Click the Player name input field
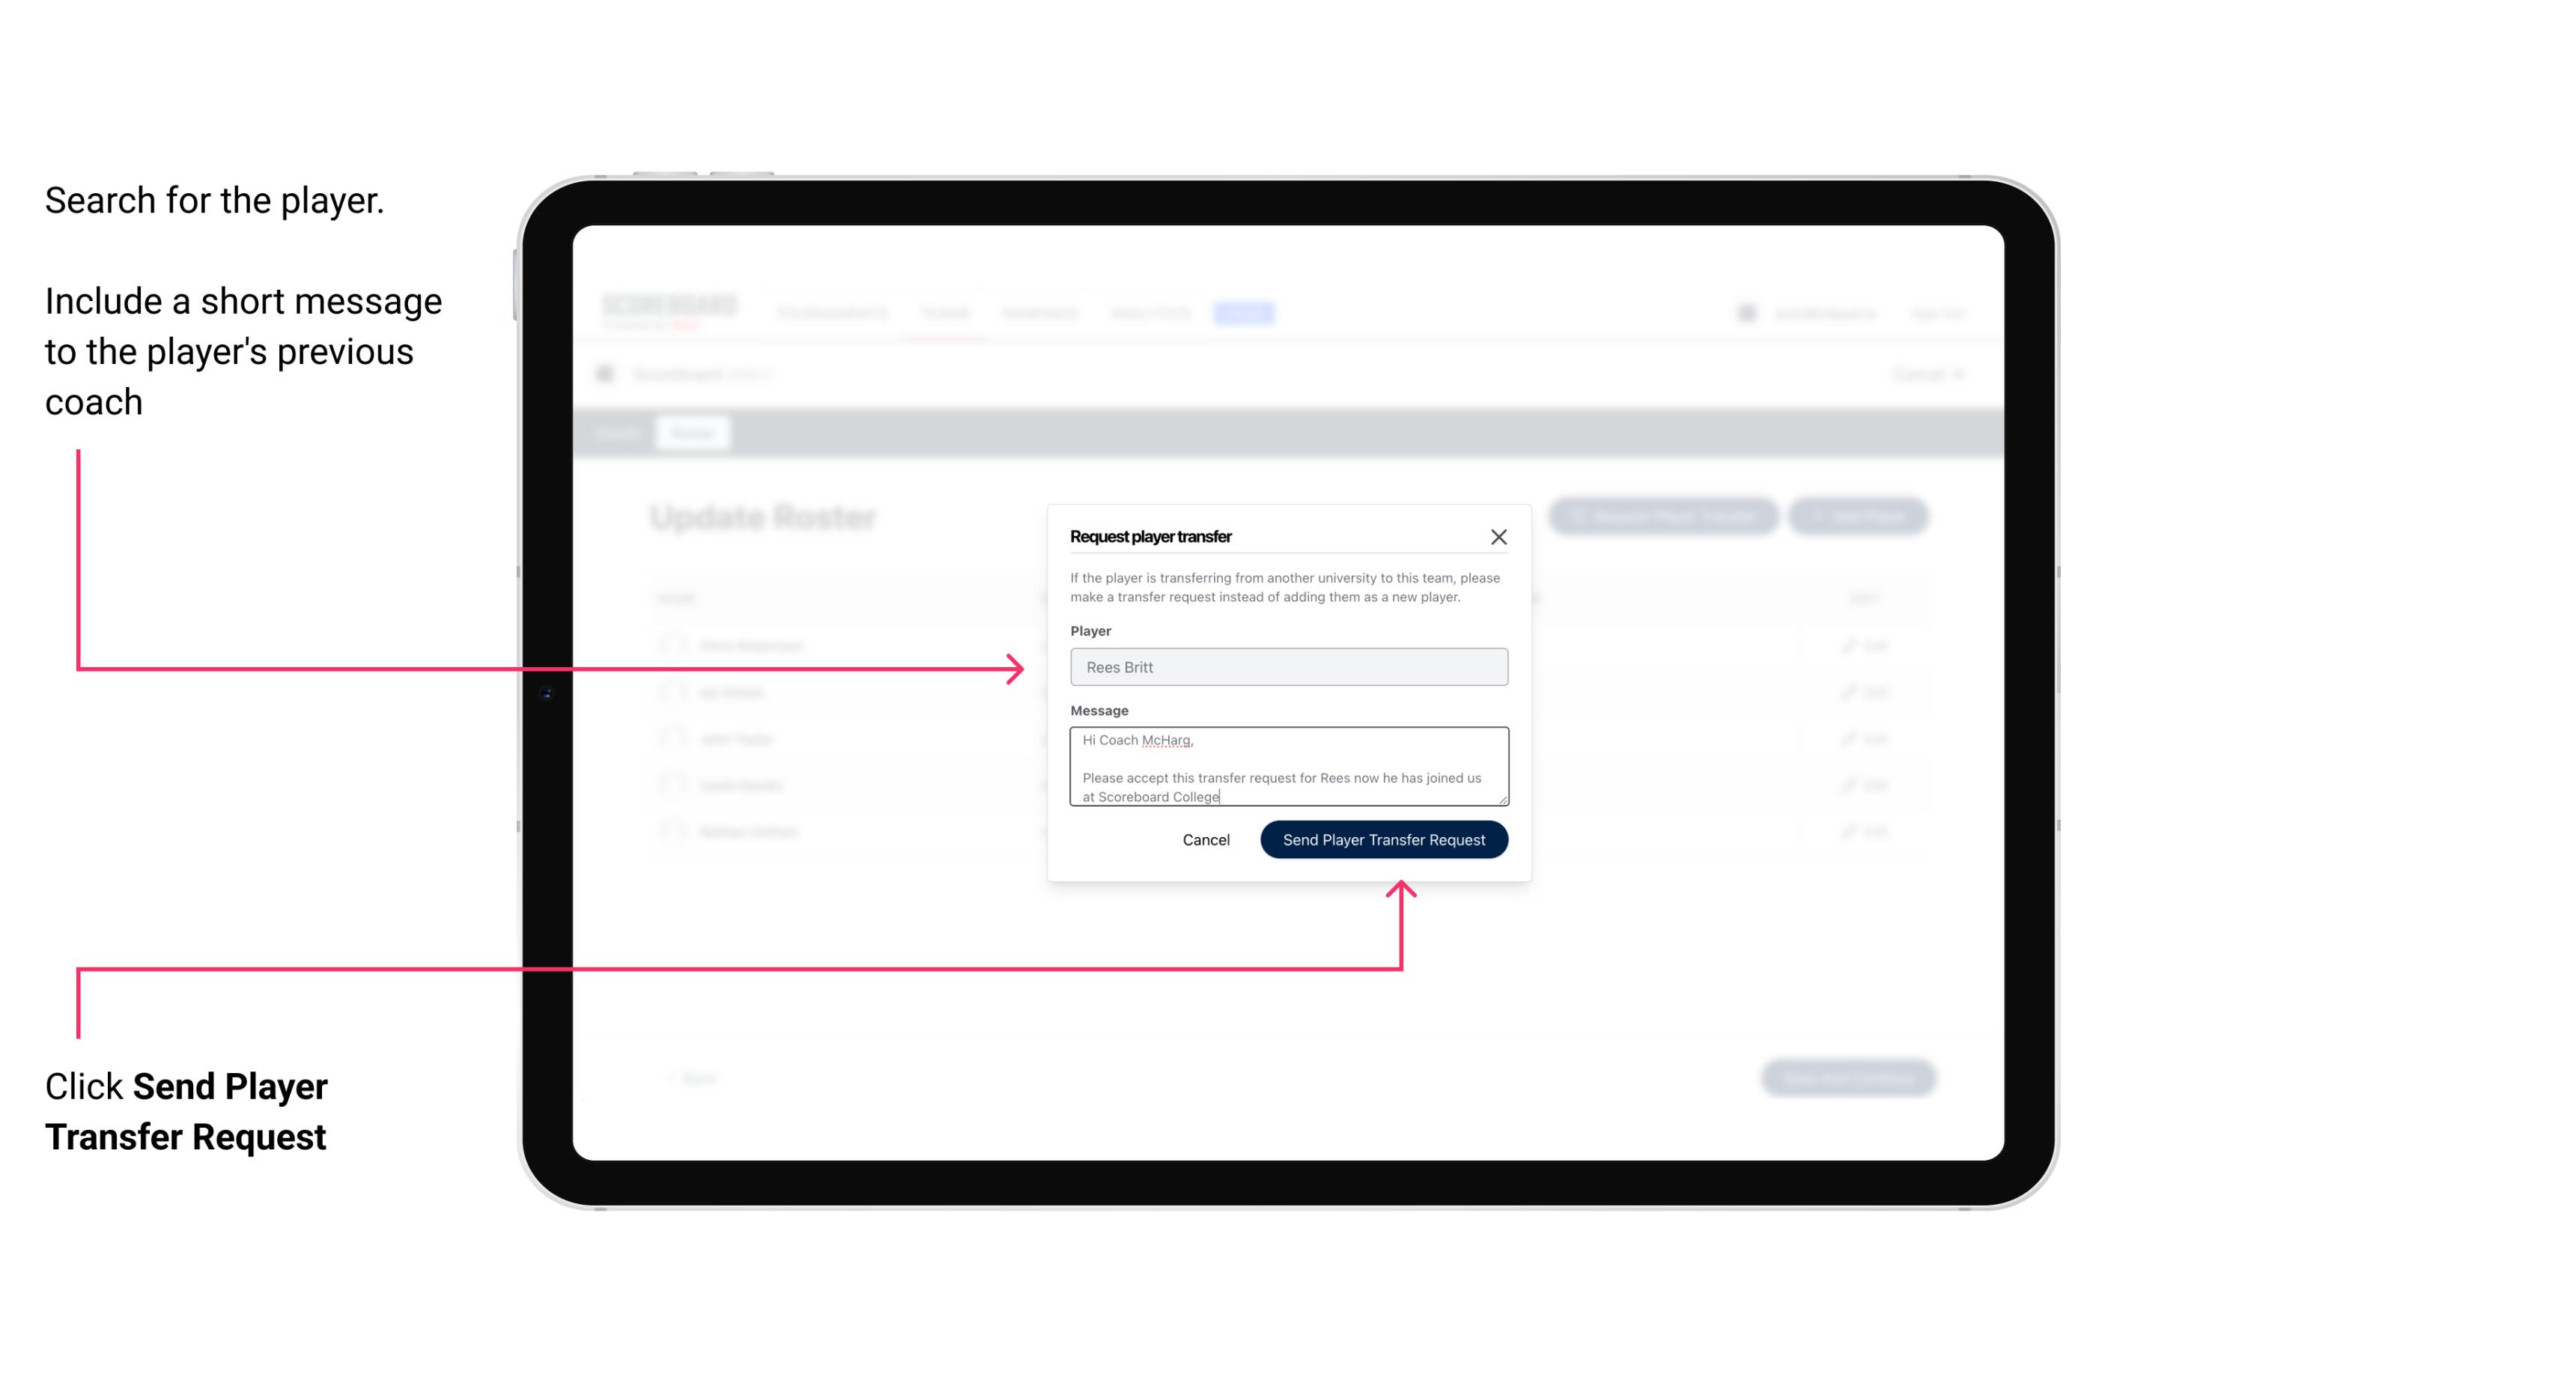 [x=1289, y=667]
